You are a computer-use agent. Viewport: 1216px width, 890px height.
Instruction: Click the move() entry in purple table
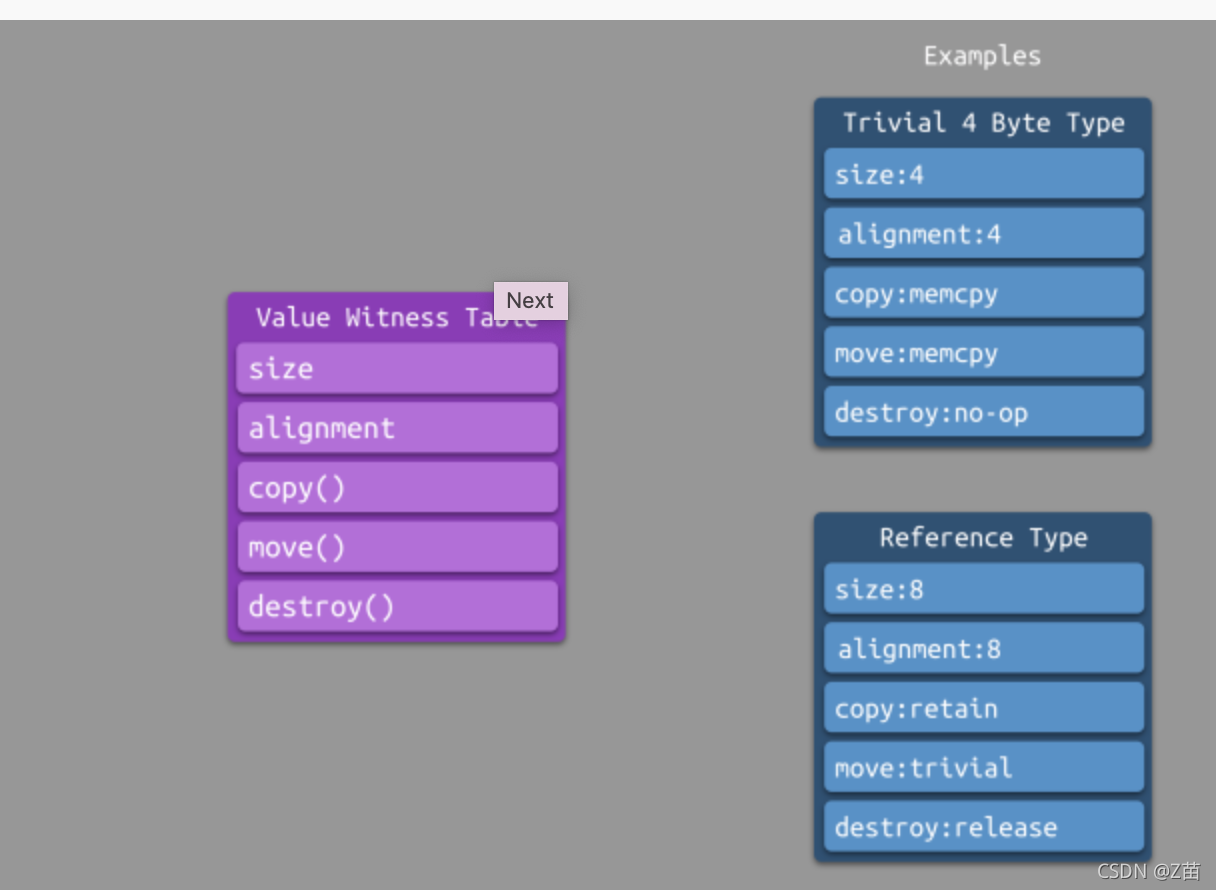coord(397,547)
